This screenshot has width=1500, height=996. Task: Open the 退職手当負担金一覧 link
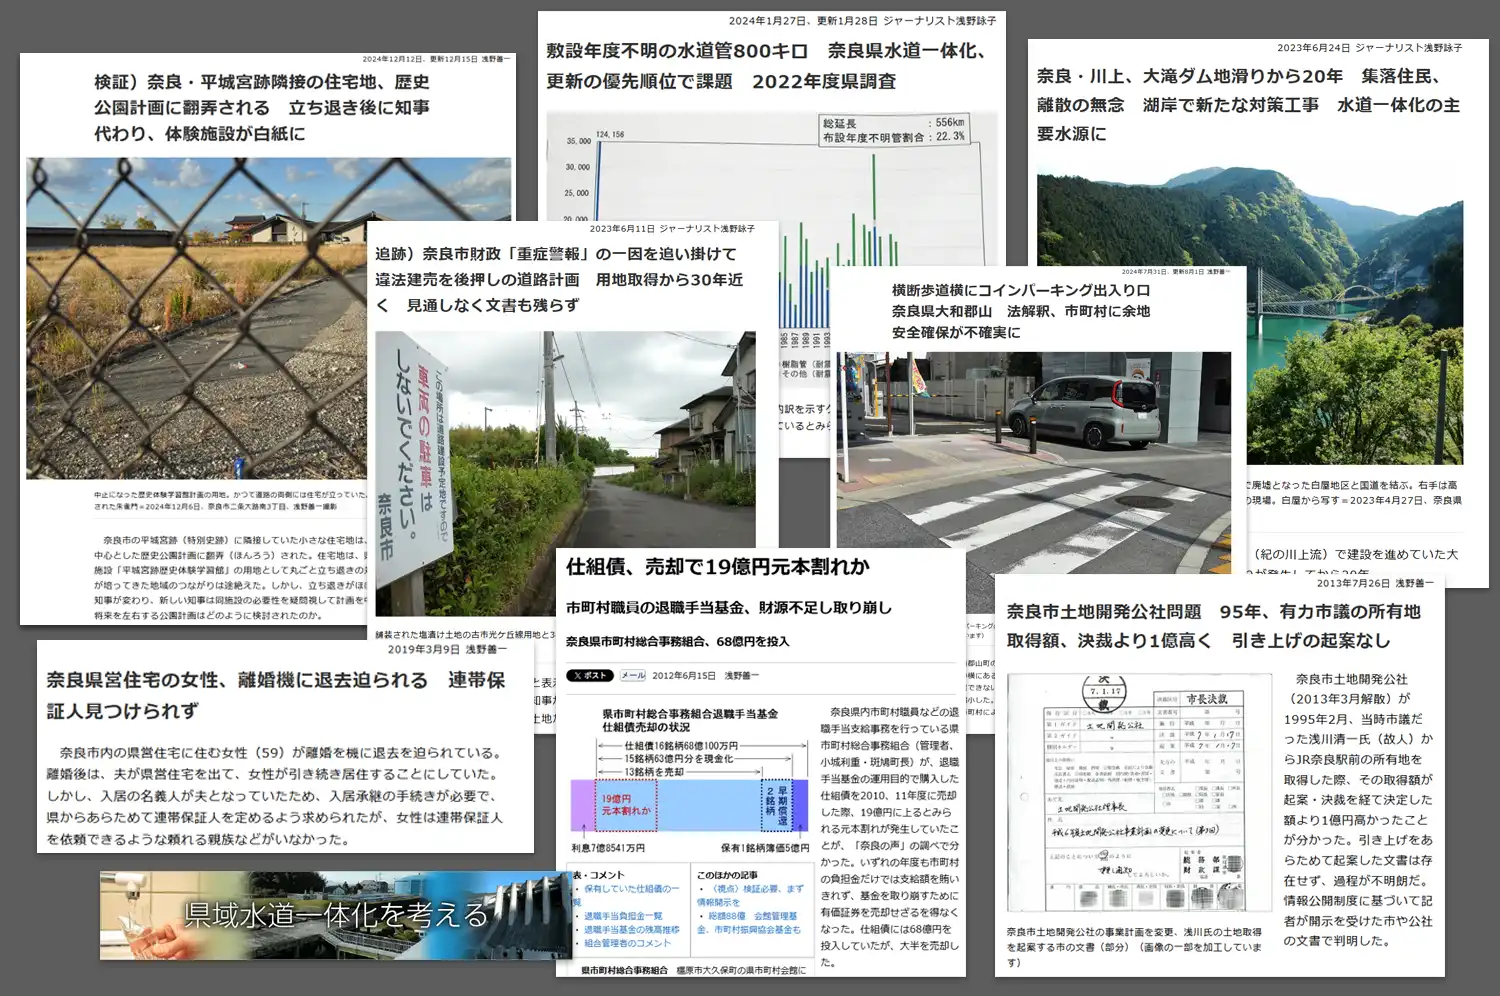(x=623, y=916)
